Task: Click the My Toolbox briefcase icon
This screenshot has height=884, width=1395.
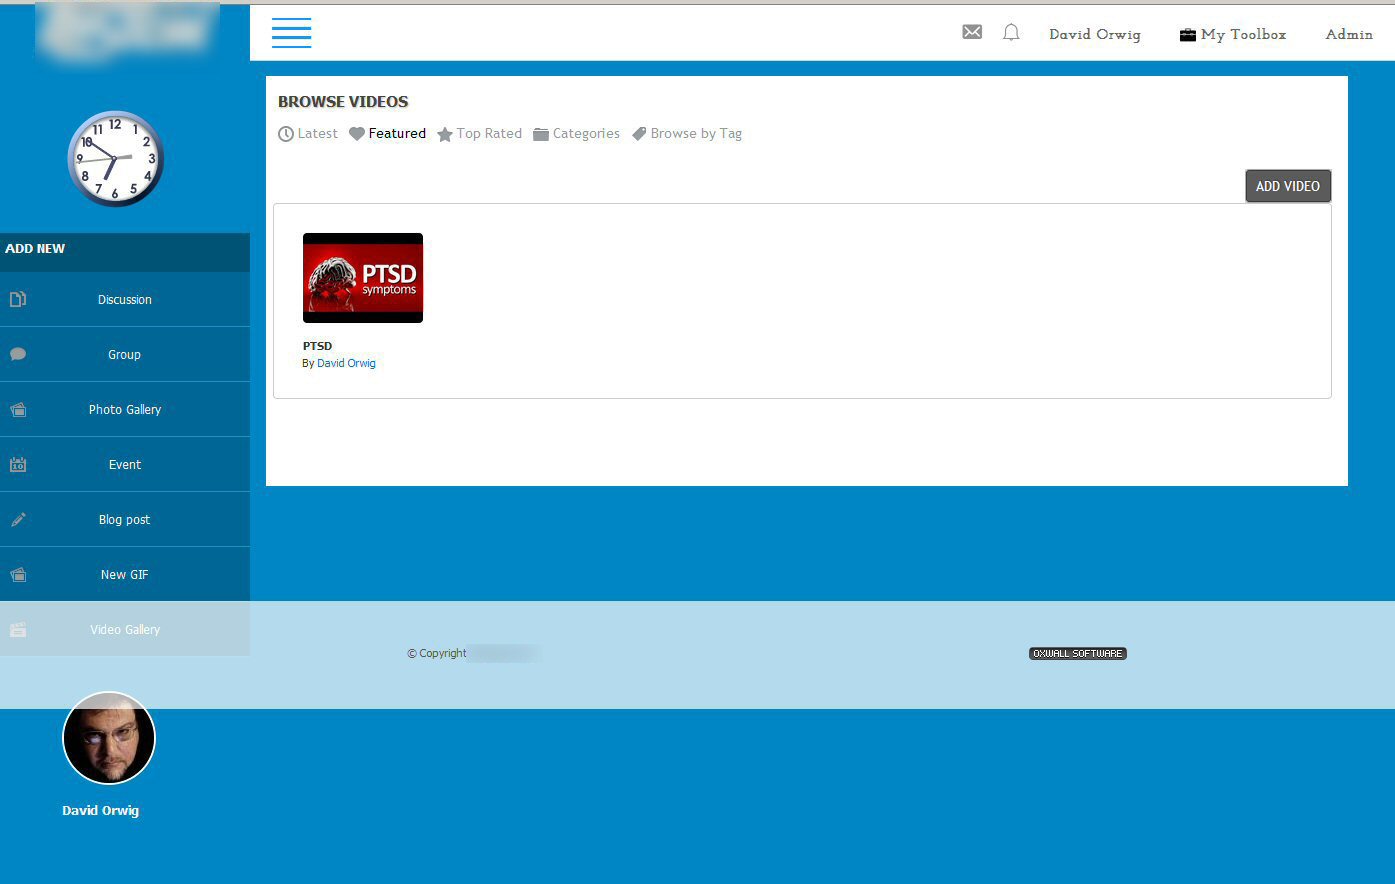Action: coord(1188,35)
